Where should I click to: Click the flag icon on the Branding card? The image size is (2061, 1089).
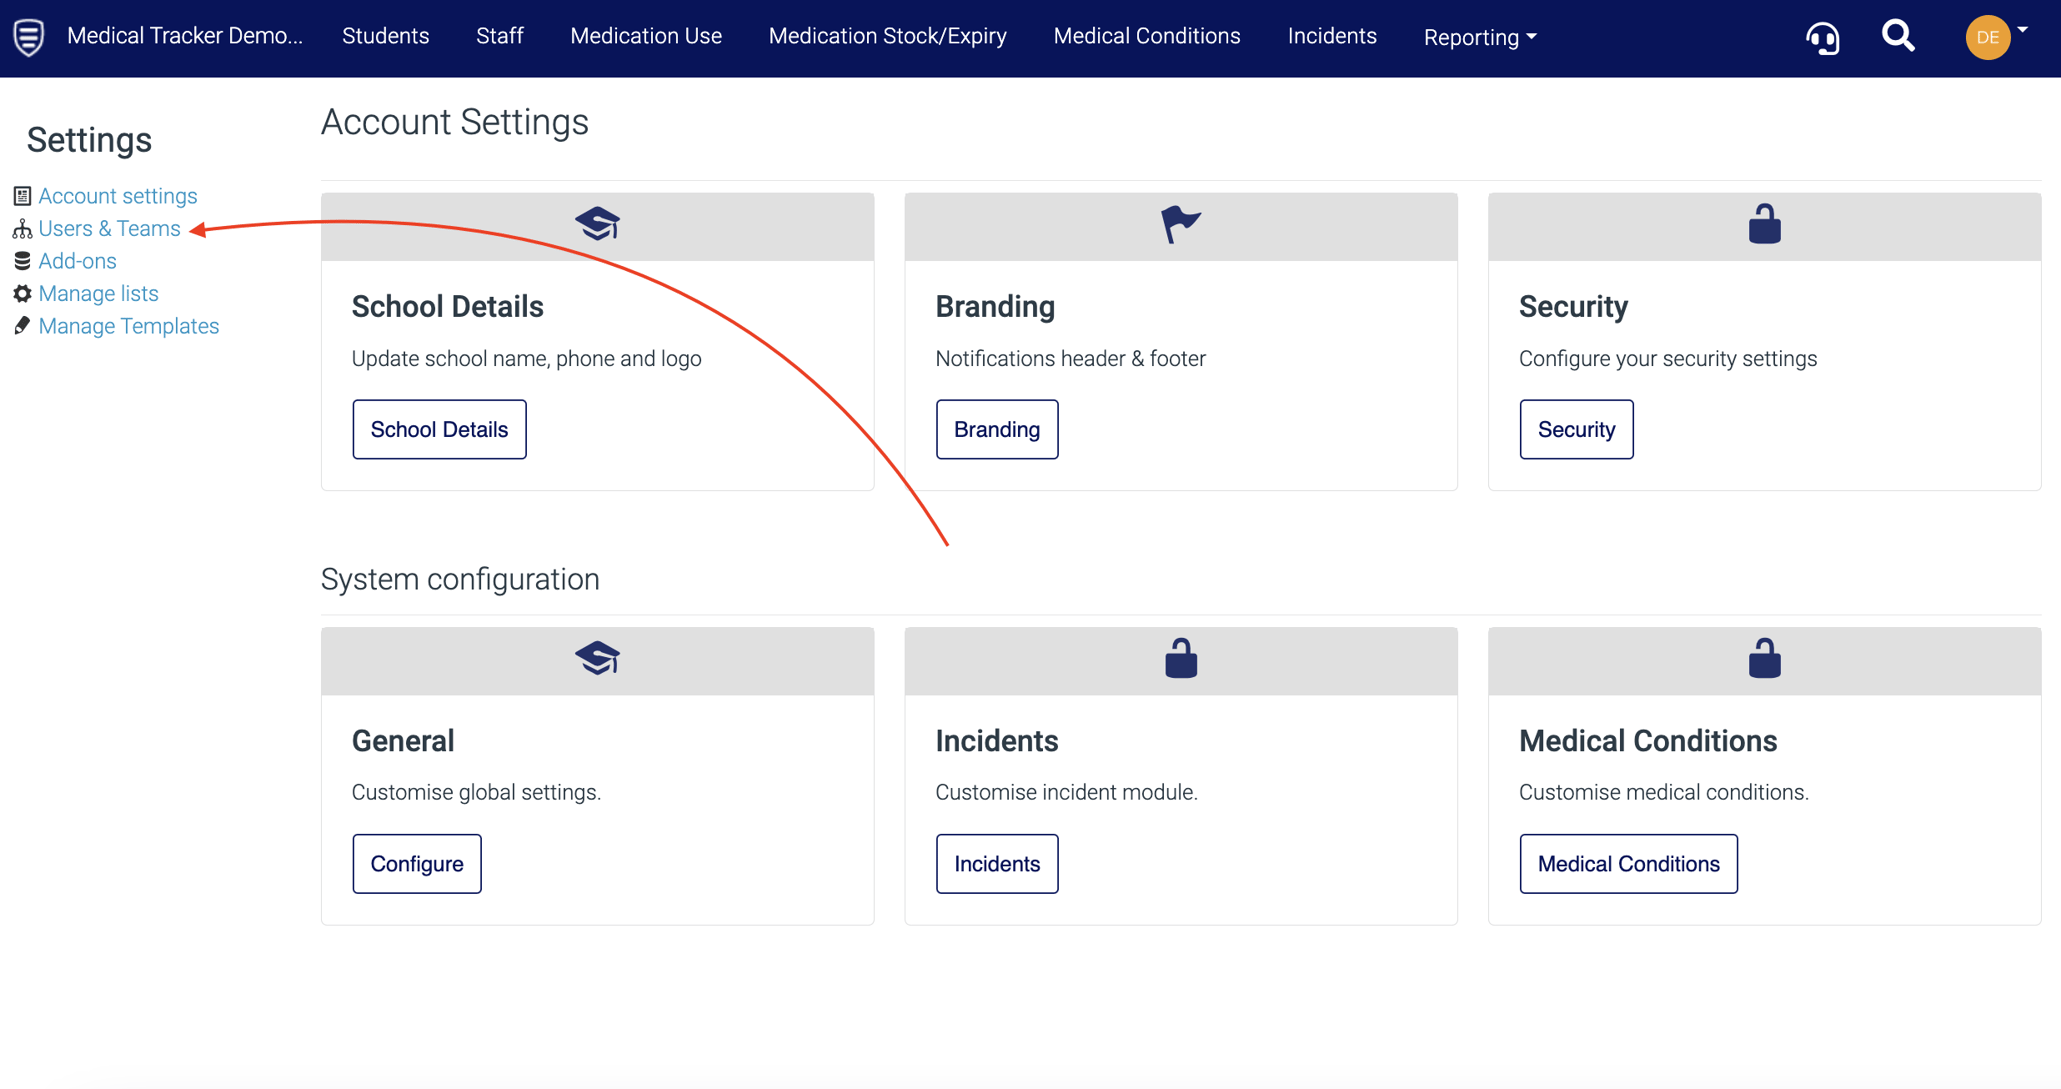click(x=1180, y=224)
